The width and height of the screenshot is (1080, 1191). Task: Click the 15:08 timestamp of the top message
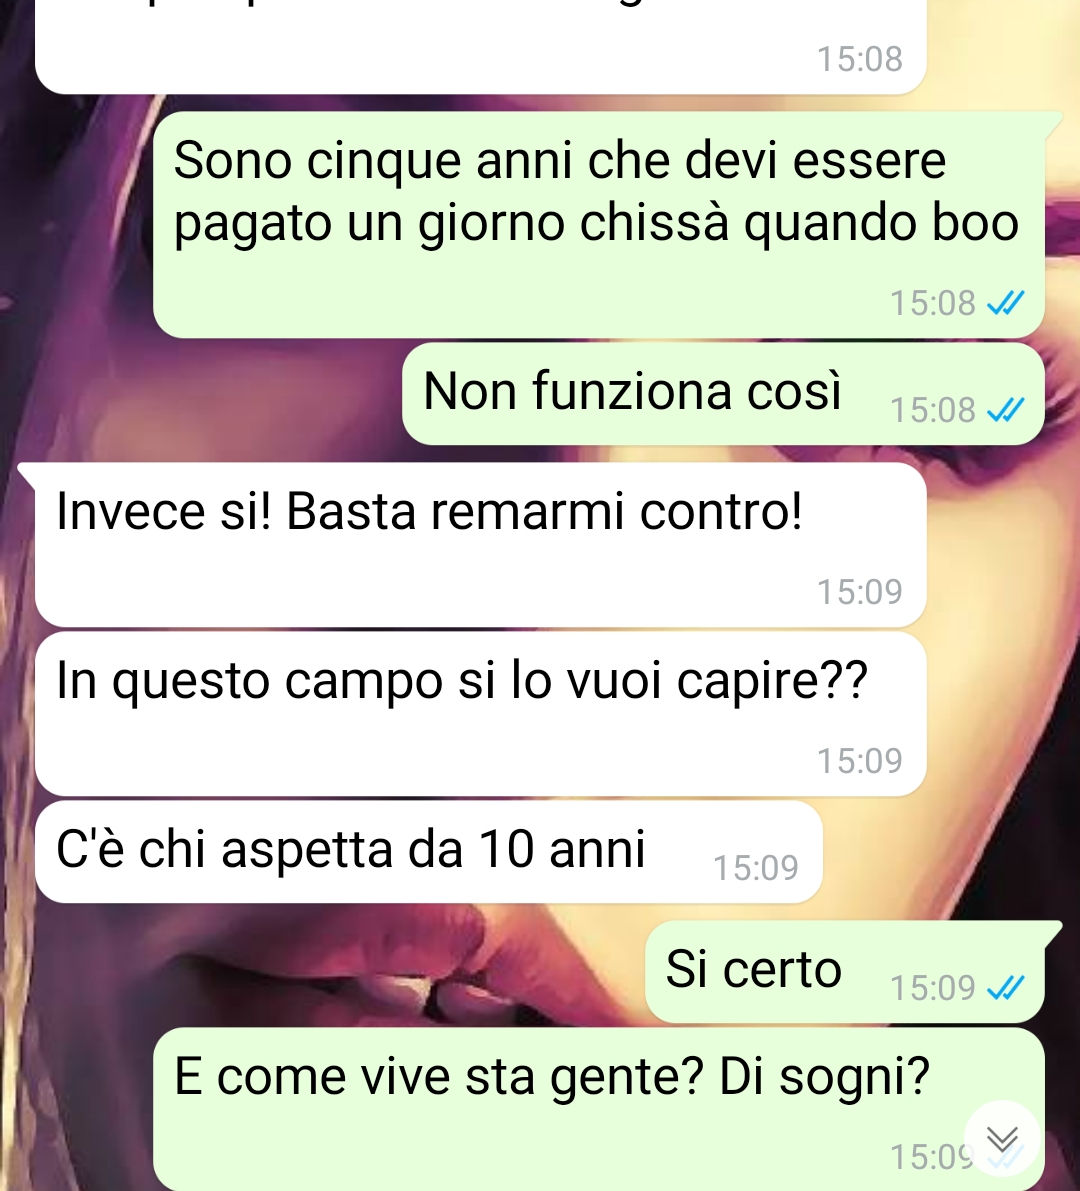tap(860, 59)
